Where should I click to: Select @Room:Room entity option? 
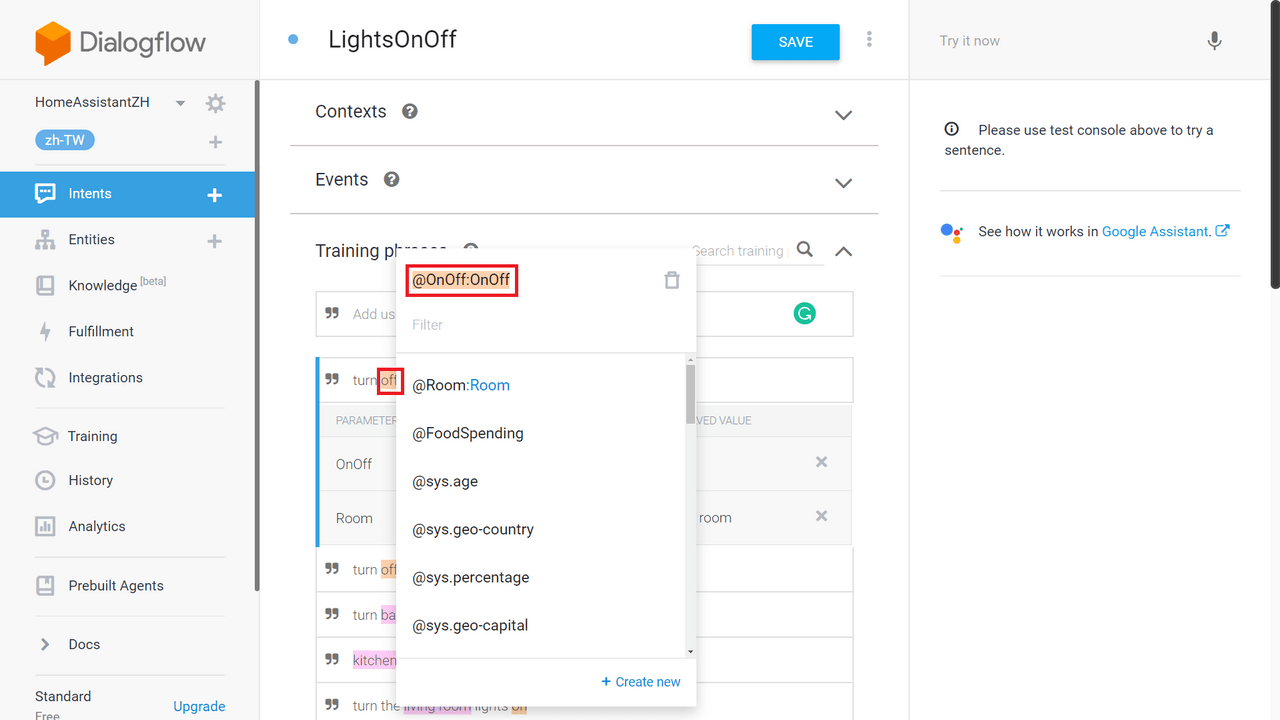click(541, 385)
